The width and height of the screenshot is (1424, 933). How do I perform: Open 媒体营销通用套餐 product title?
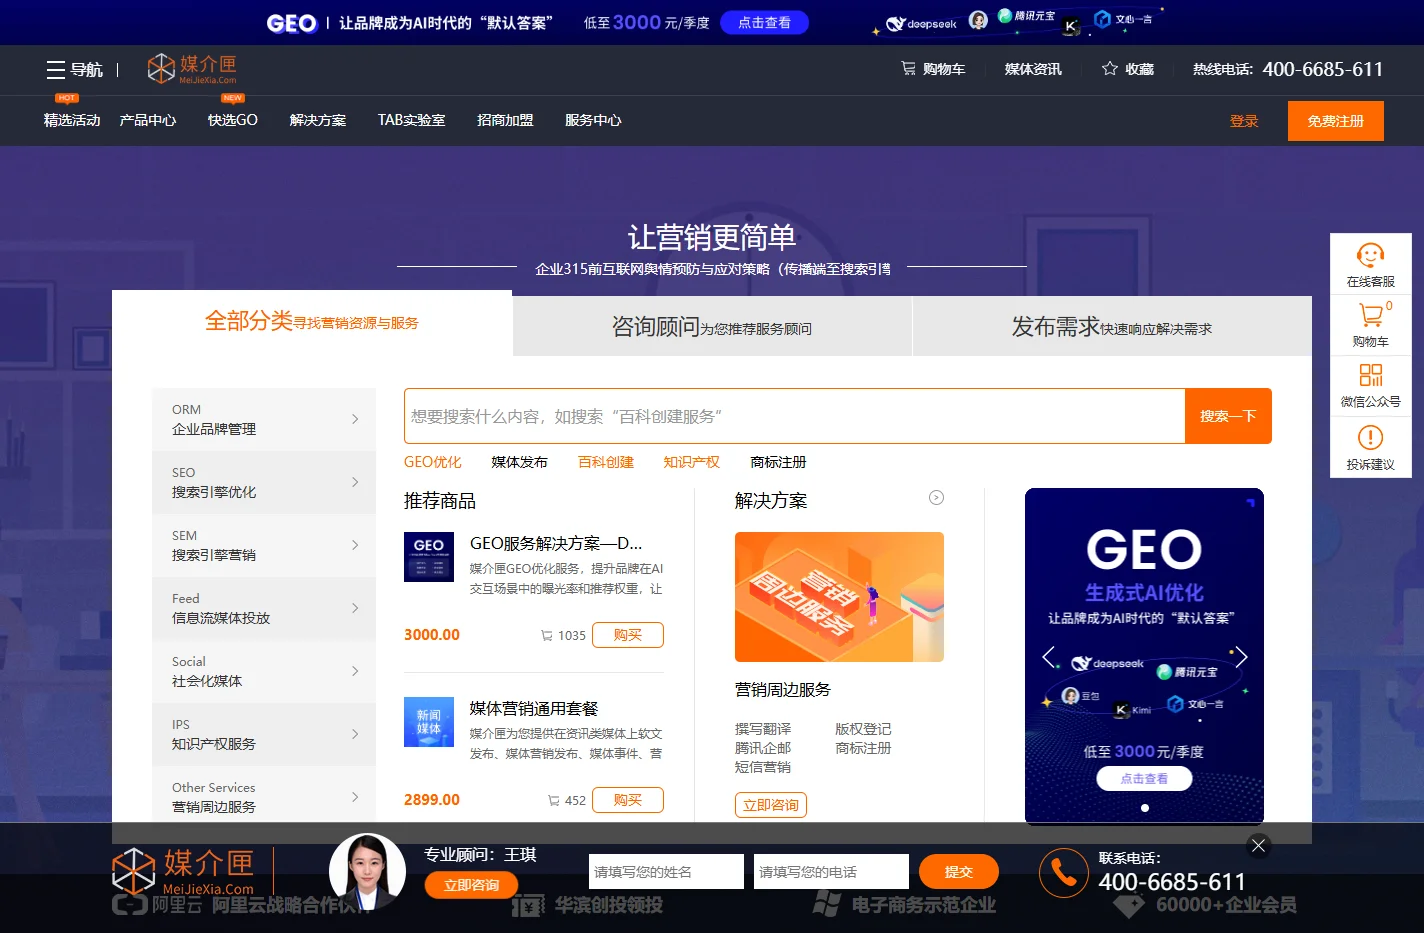tap(534, 708)
